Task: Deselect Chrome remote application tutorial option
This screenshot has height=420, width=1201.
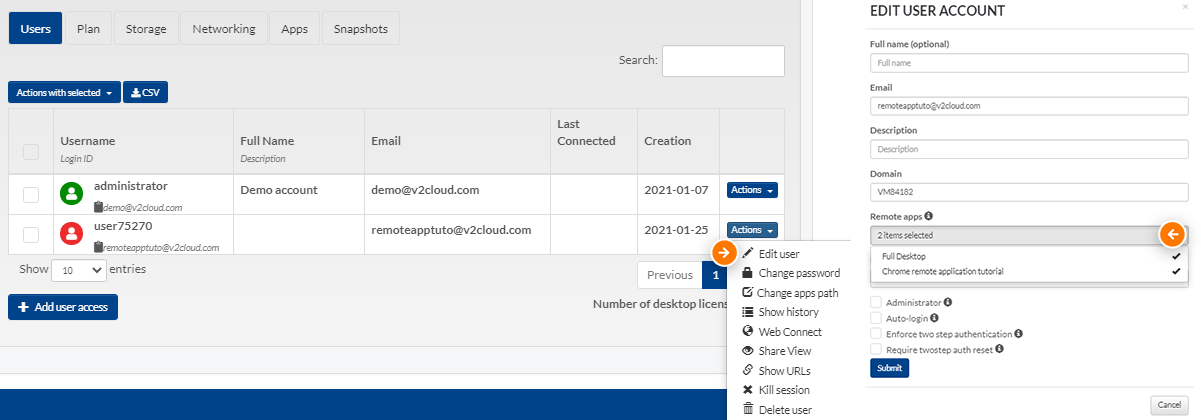Action: (x=1029, y=271)
